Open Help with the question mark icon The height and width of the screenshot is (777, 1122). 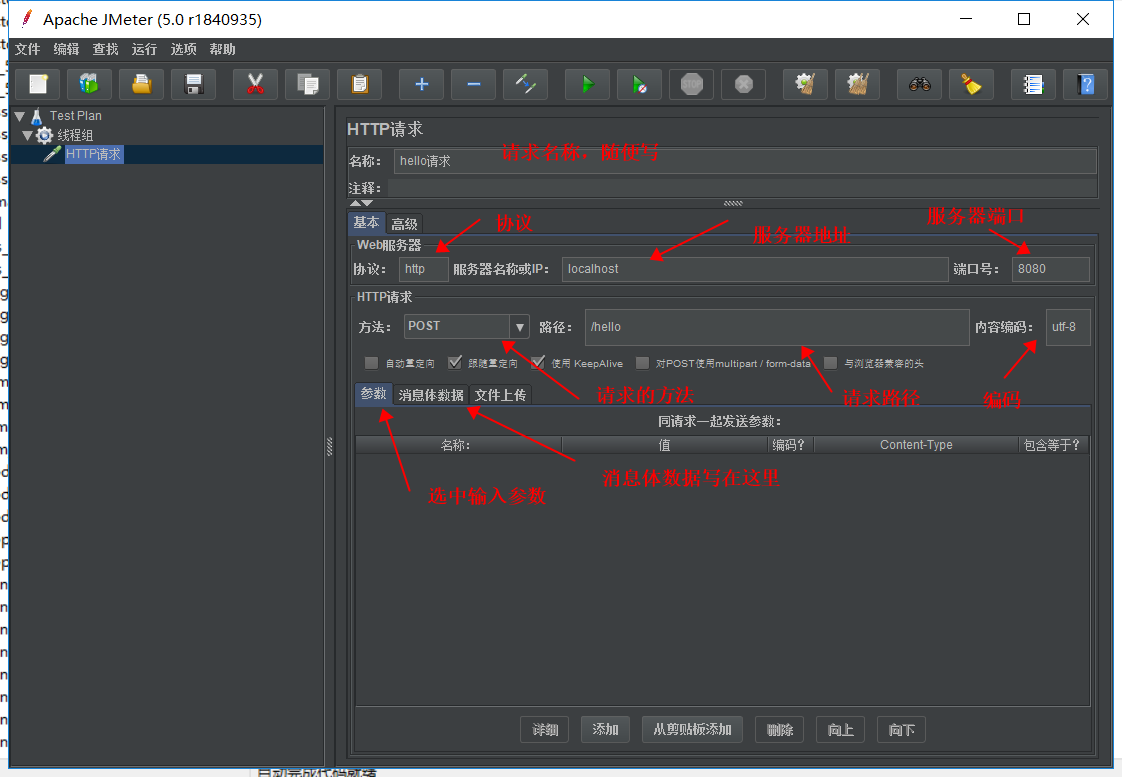click(x=1086, y=84)
